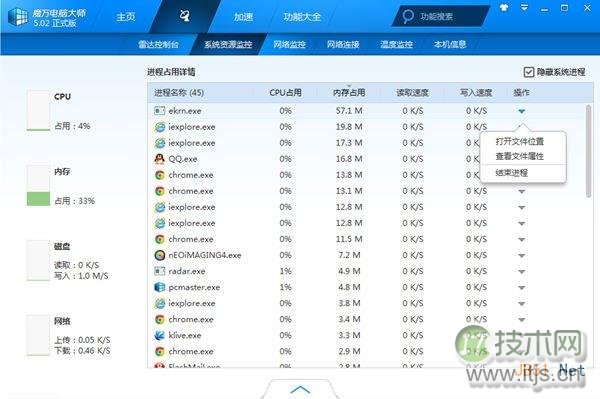The height and width of the screenshot is (399, 600).
Task: Click the ekrn.exe process icon
Action: click(x=160, y=111)
